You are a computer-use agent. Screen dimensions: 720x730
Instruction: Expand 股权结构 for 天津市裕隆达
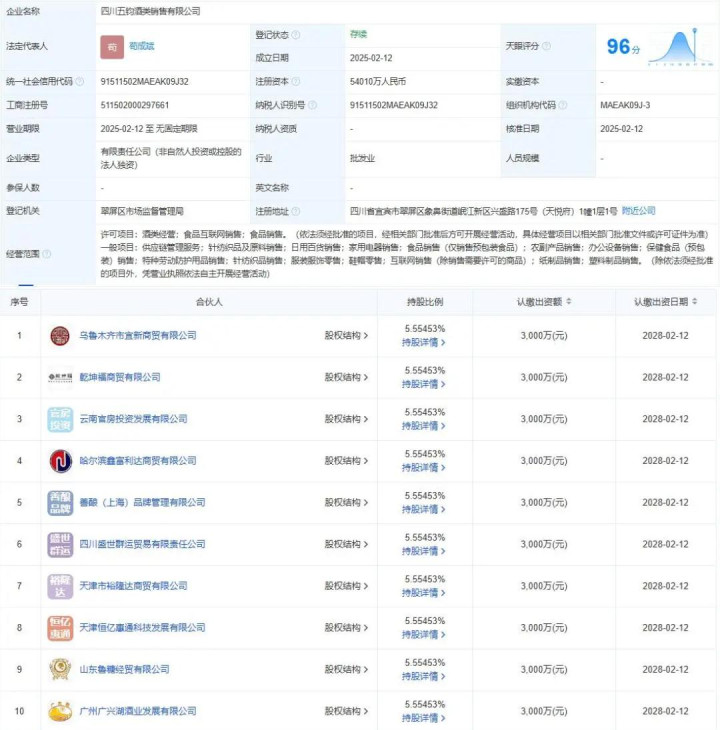346,586
